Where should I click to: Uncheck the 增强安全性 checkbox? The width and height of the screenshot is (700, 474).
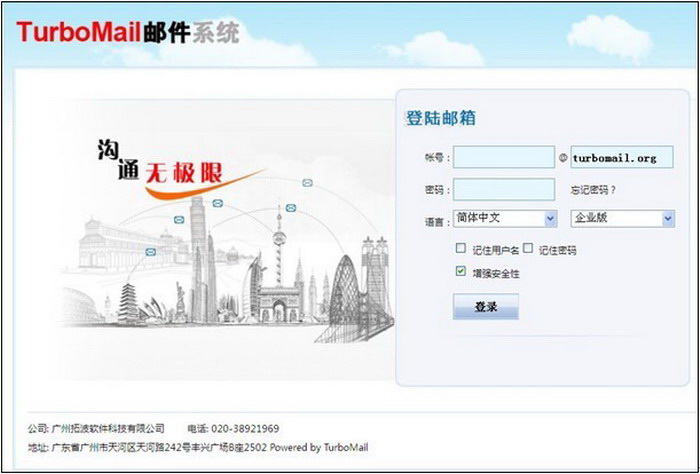461,272
